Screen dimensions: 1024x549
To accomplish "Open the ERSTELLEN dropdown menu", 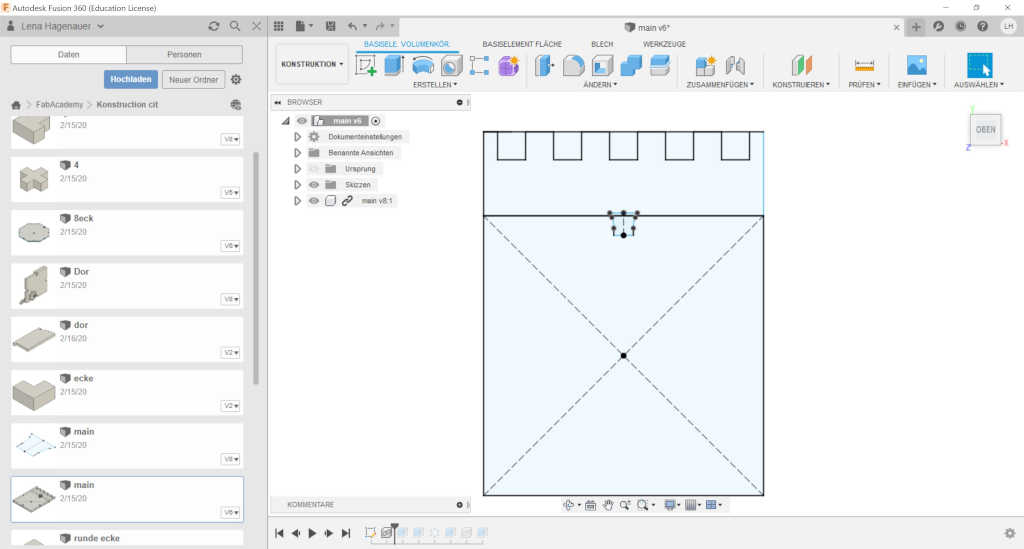I will (435, 84).
